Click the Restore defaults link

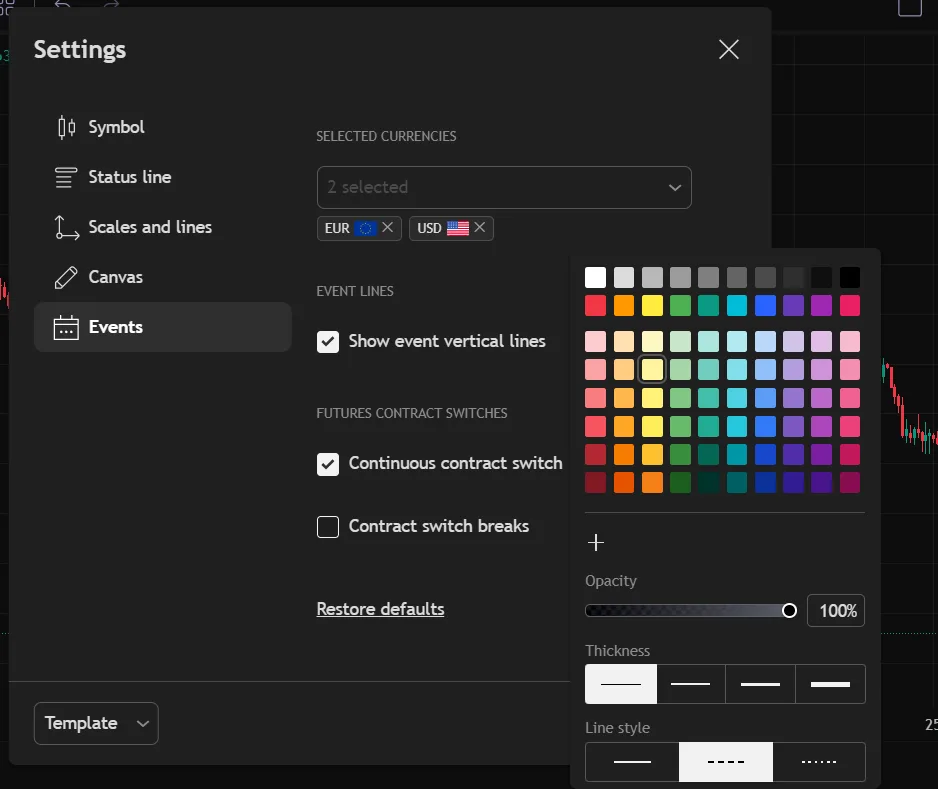(380, 609)
